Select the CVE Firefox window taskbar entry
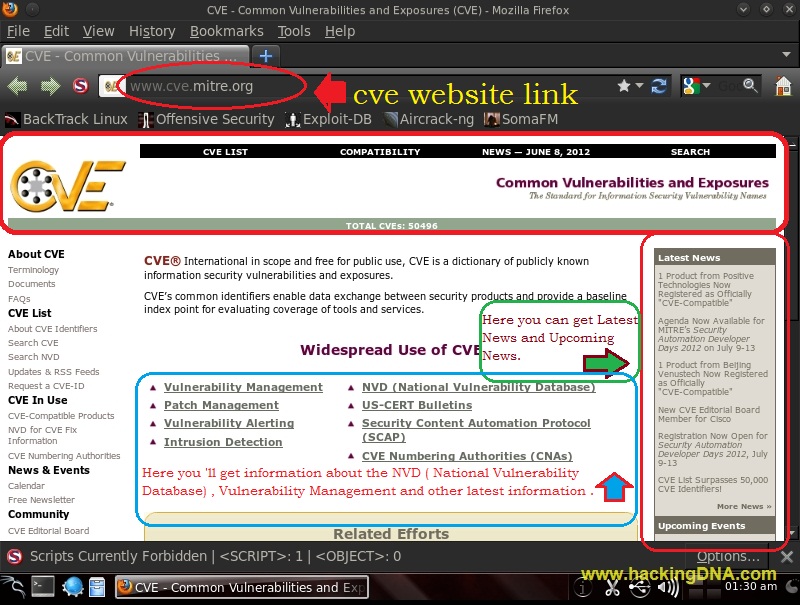This screenshot has width=800, height=605. [x=242, y=587]
